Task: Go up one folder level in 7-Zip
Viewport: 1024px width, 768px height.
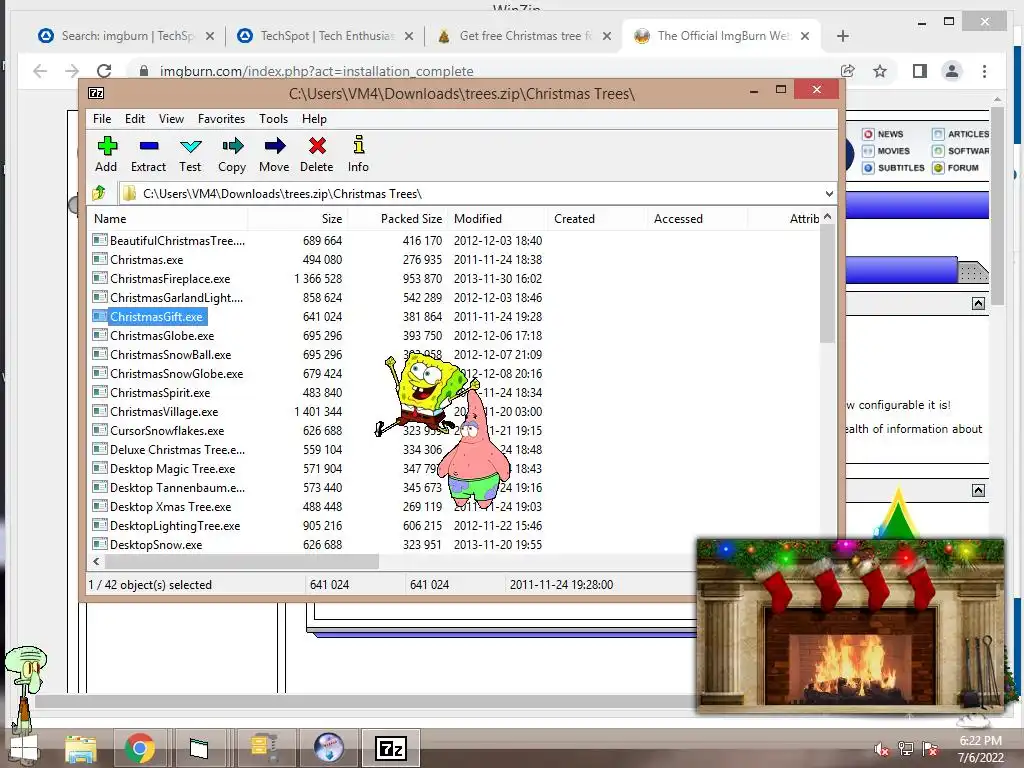Action: [x=99, y=193]
